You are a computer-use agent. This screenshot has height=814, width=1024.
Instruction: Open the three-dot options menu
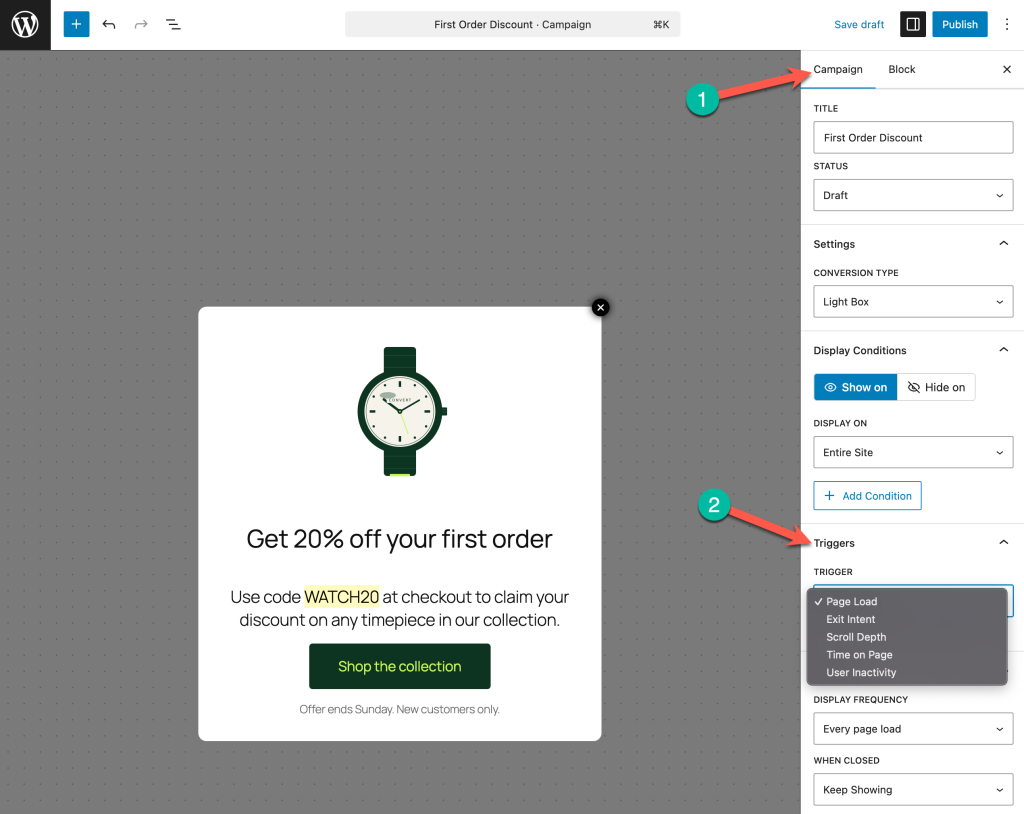tap(1006, 24)
